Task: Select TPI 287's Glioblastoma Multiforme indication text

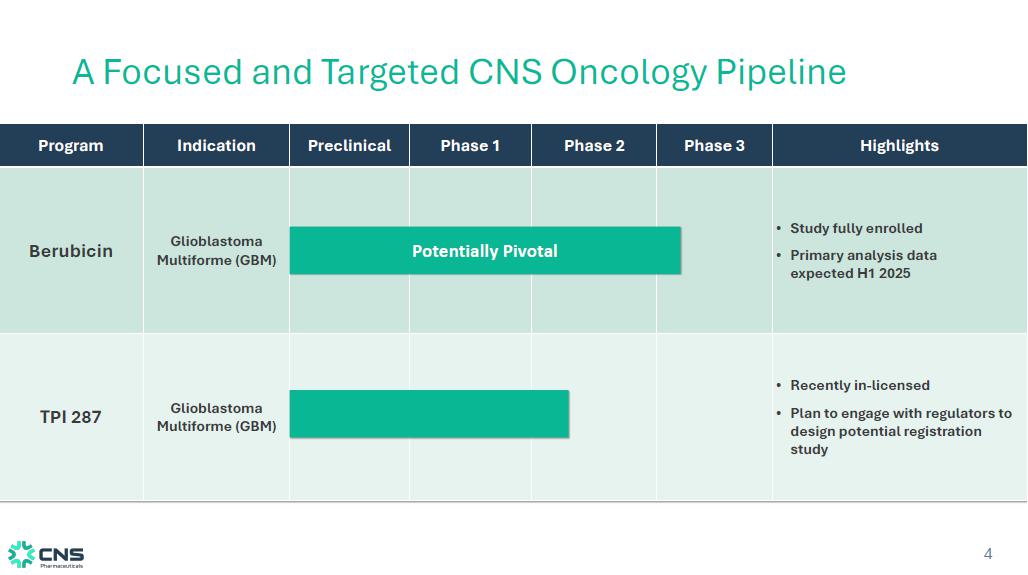Action: pyautogui.click(x=216, y=418)
